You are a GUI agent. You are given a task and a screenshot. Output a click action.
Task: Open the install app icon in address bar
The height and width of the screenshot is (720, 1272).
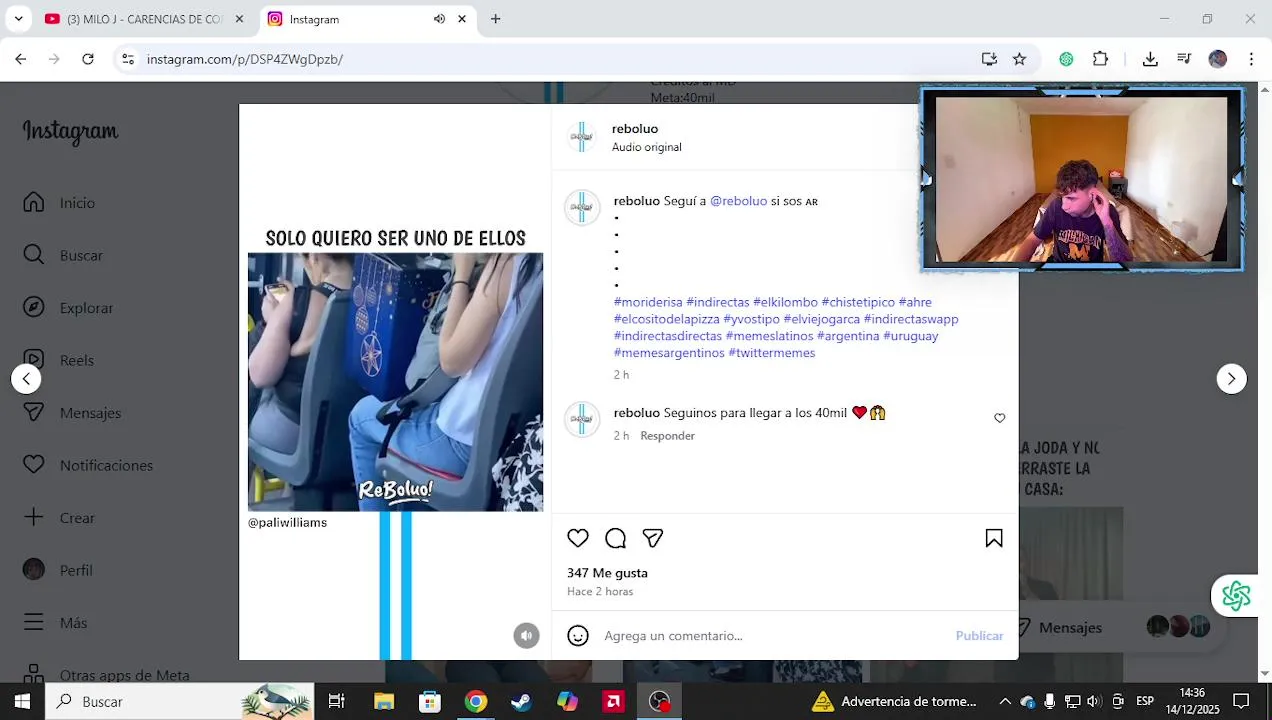pyautogui.click(x=989, y=59)
